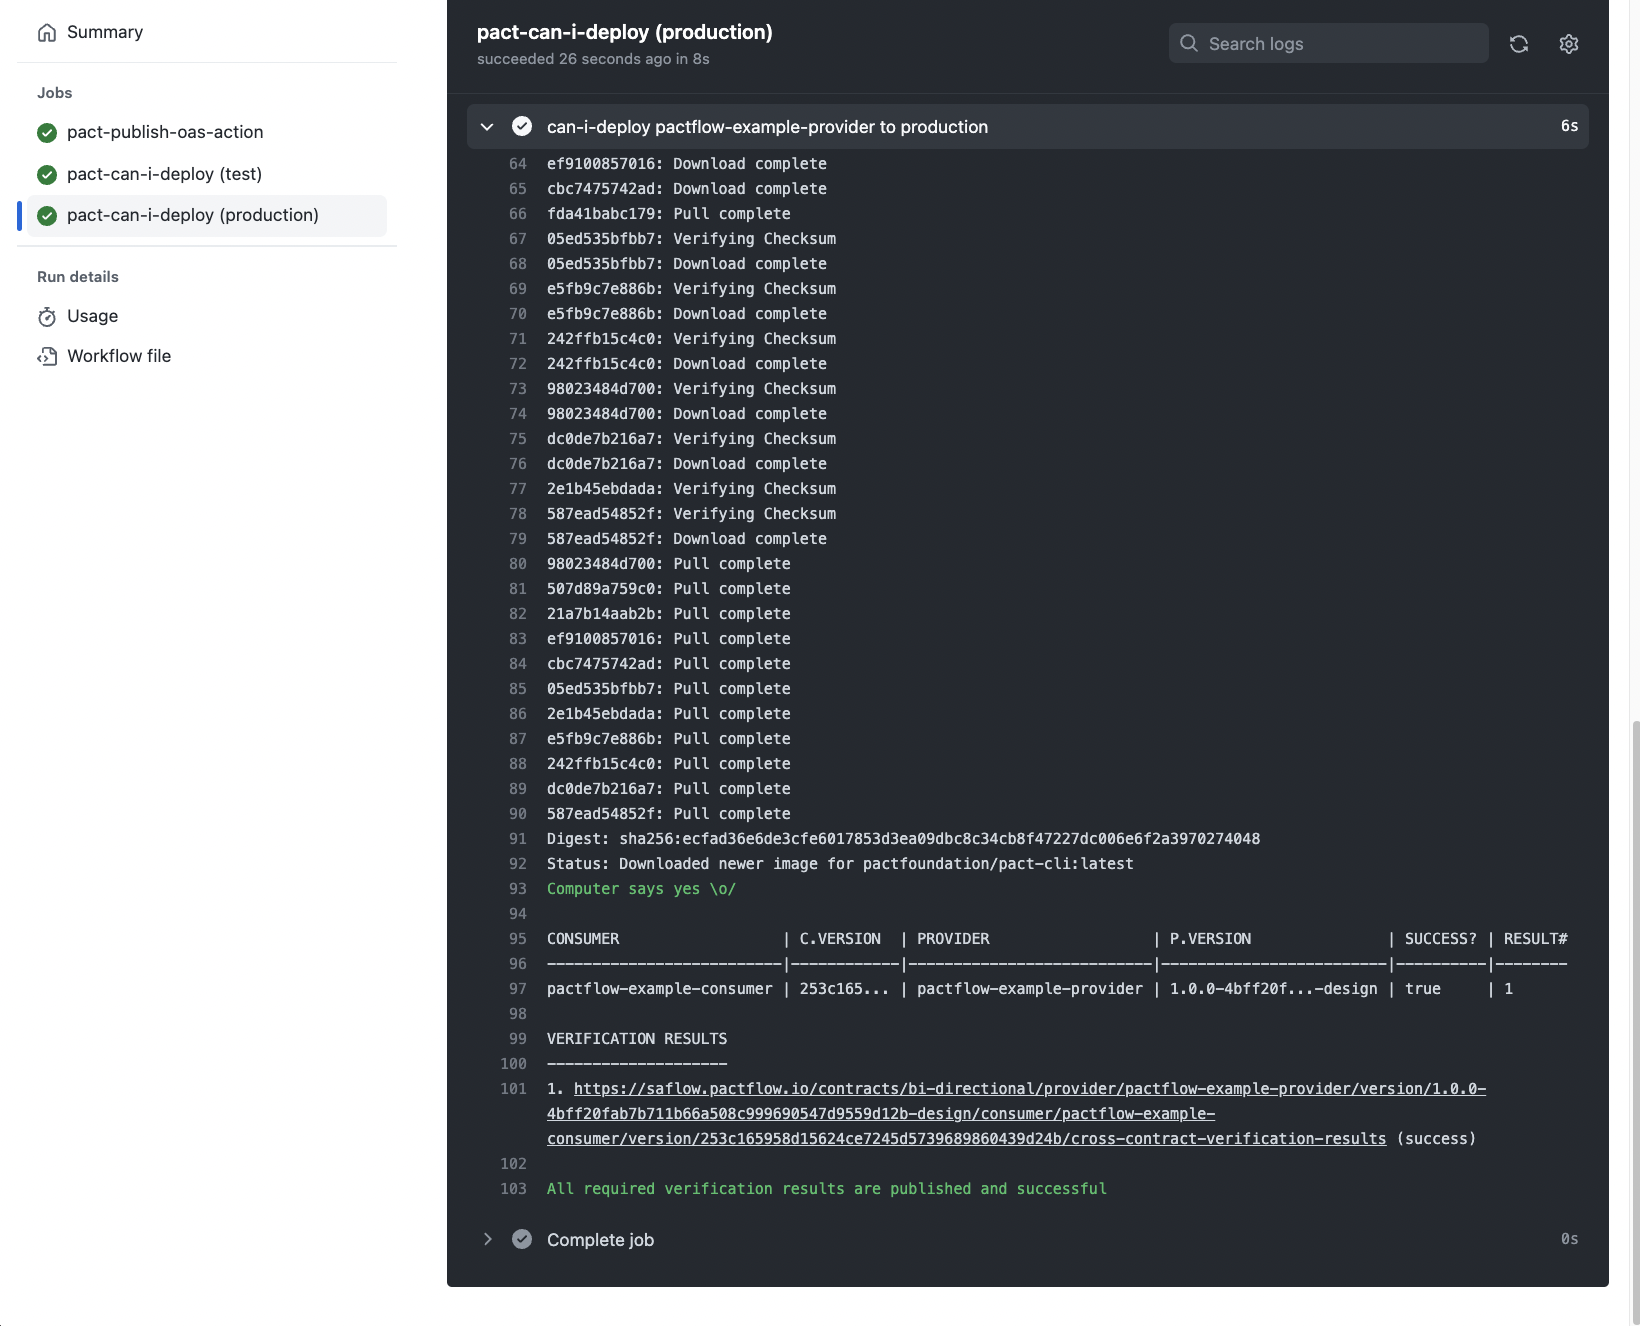
Task: Click the stopwatch icon next to Usage
Action: click(x=47, y=316)
